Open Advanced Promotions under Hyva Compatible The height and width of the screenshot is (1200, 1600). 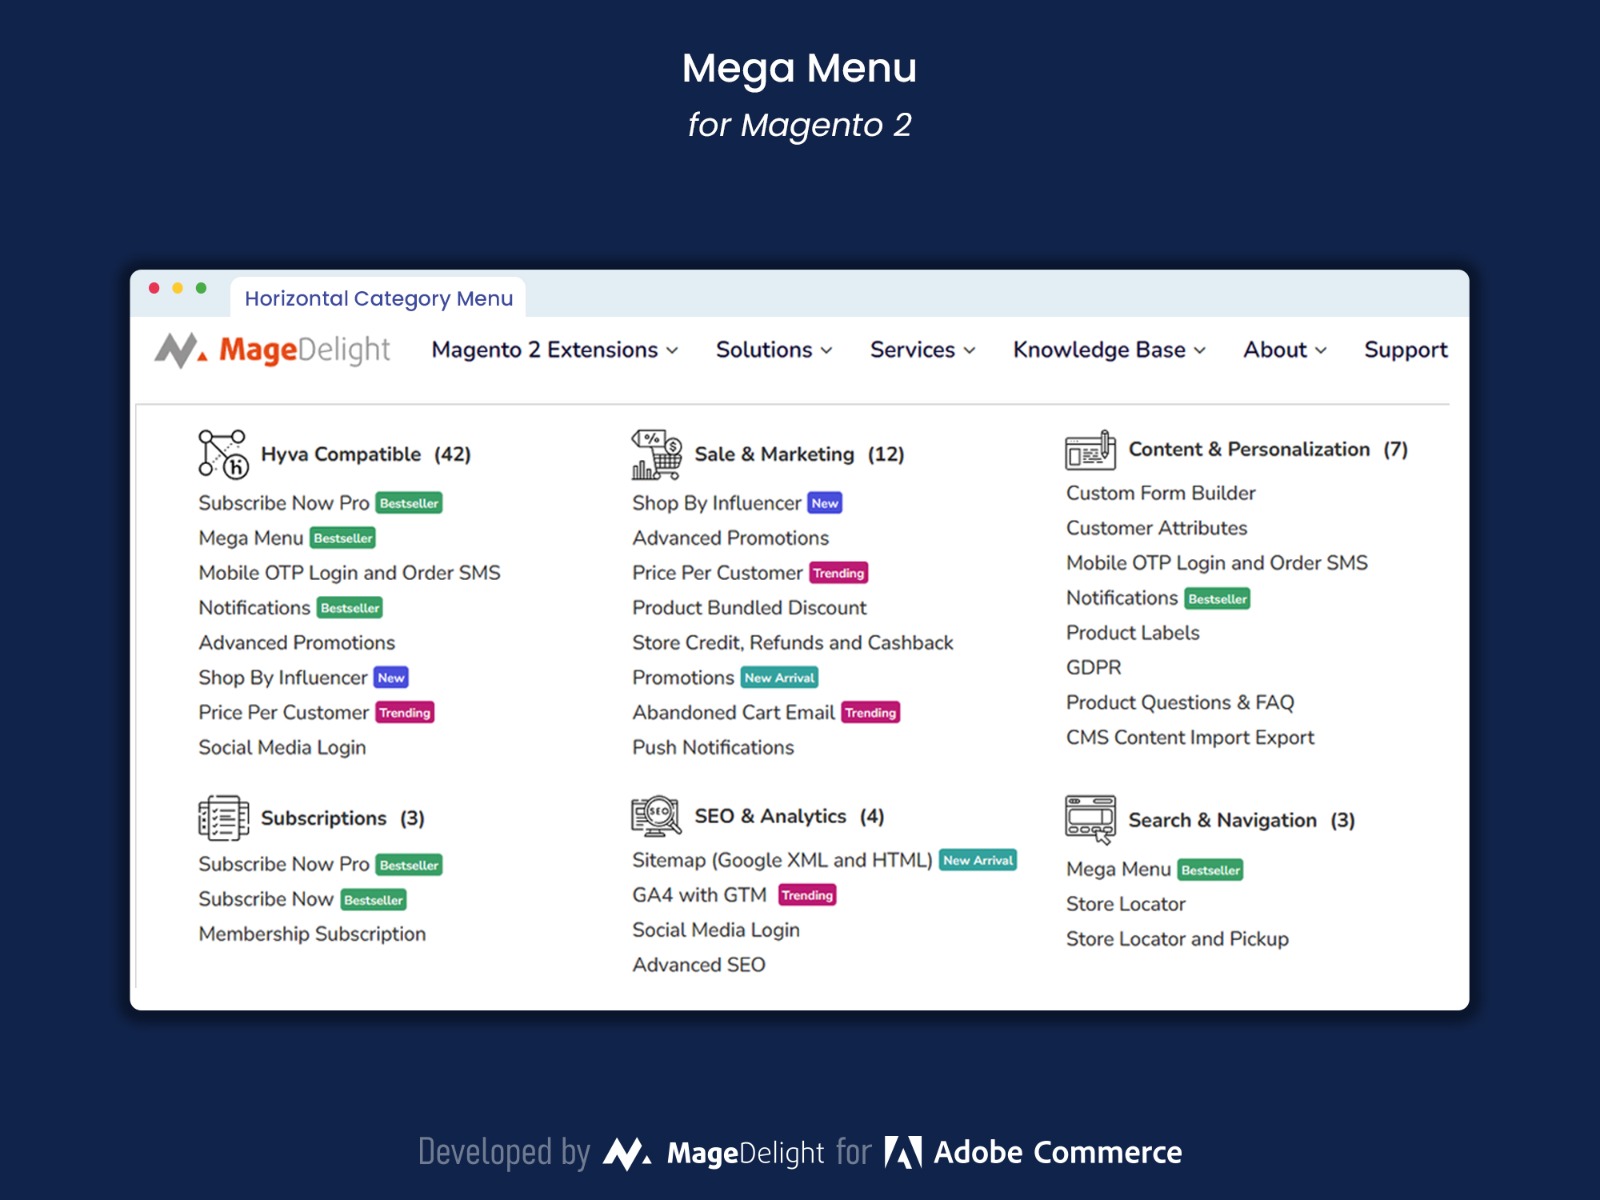[297, 643]
